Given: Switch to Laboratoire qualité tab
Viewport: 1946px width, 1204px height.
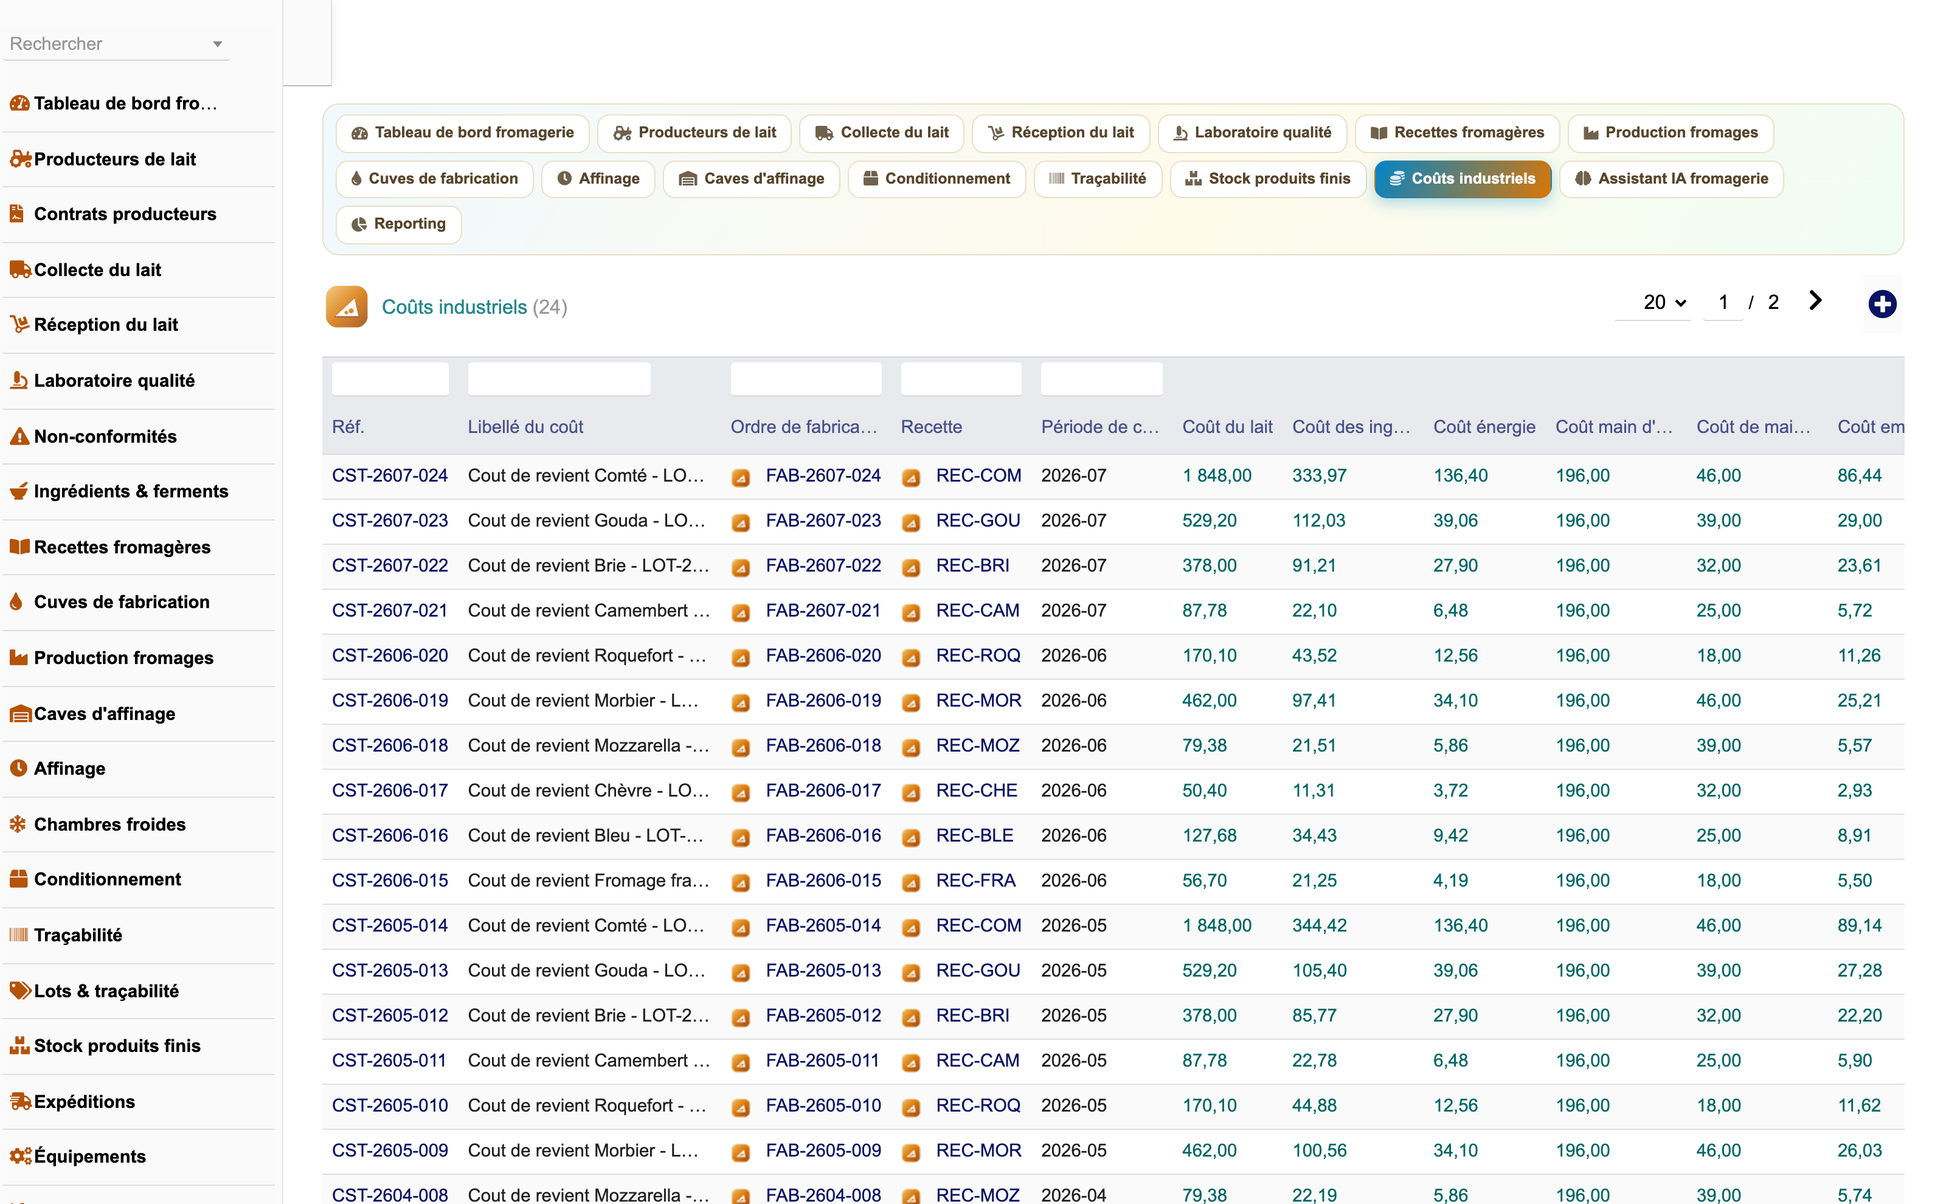Looking at the screenshot, I should (x=1252, y=133).
